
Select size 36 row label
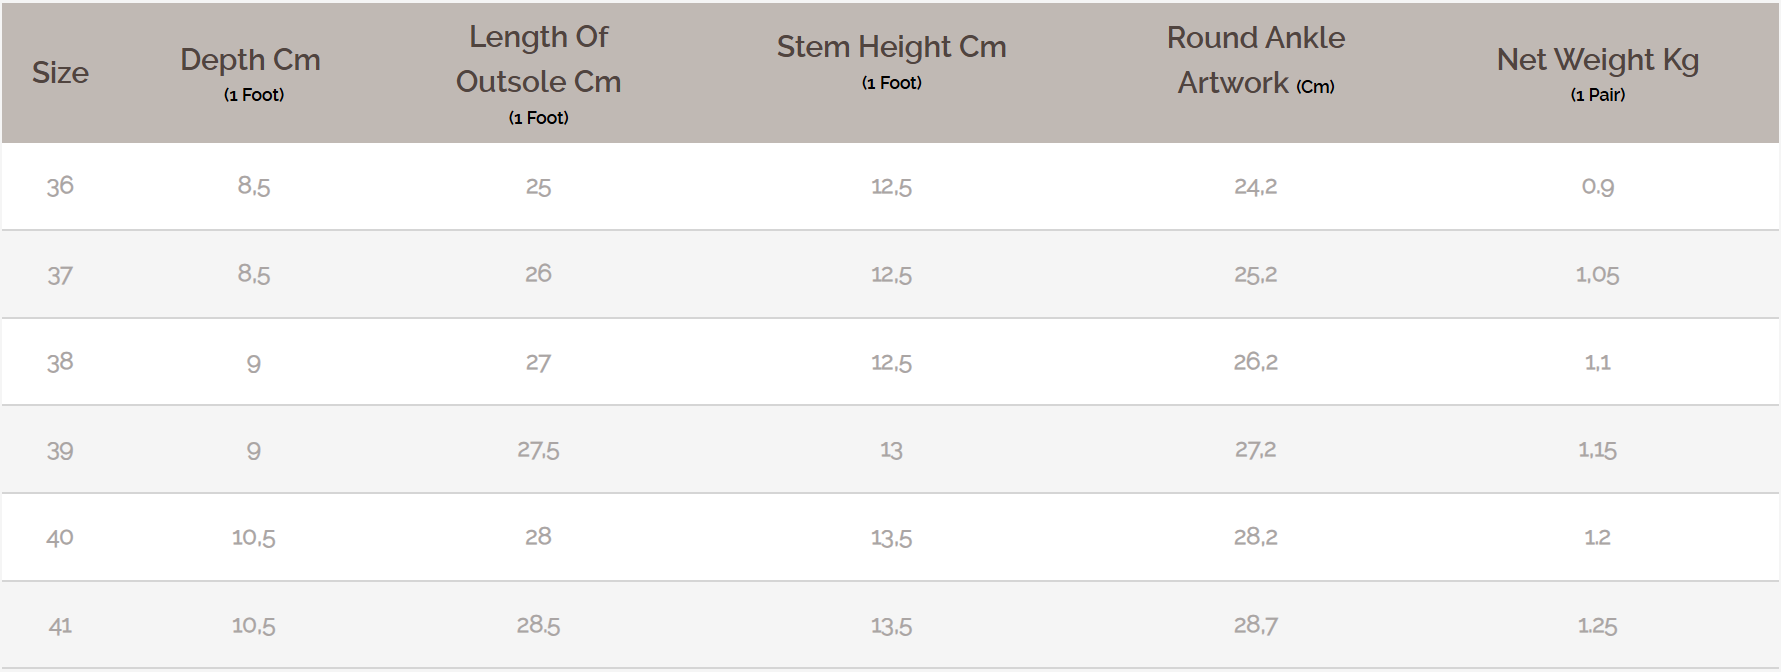60,186
